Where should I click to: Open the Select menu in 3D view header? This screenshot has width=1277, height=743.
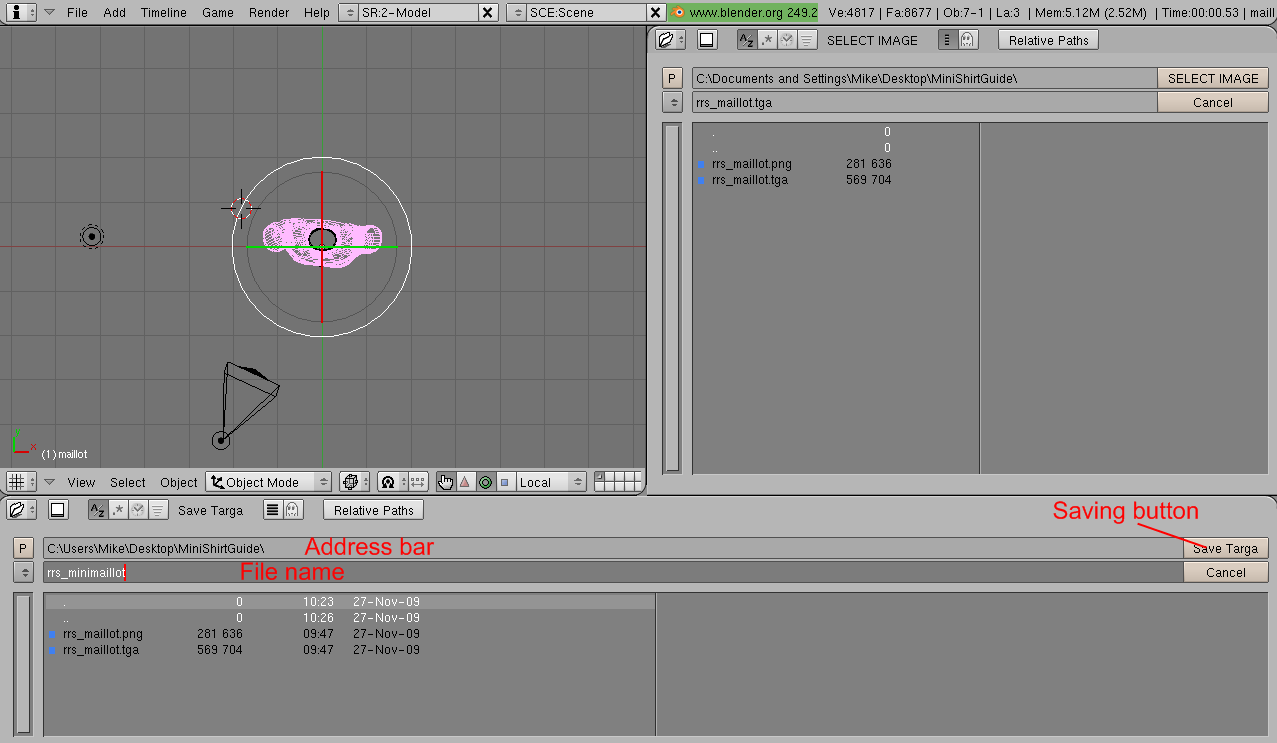tap(127, 482)
